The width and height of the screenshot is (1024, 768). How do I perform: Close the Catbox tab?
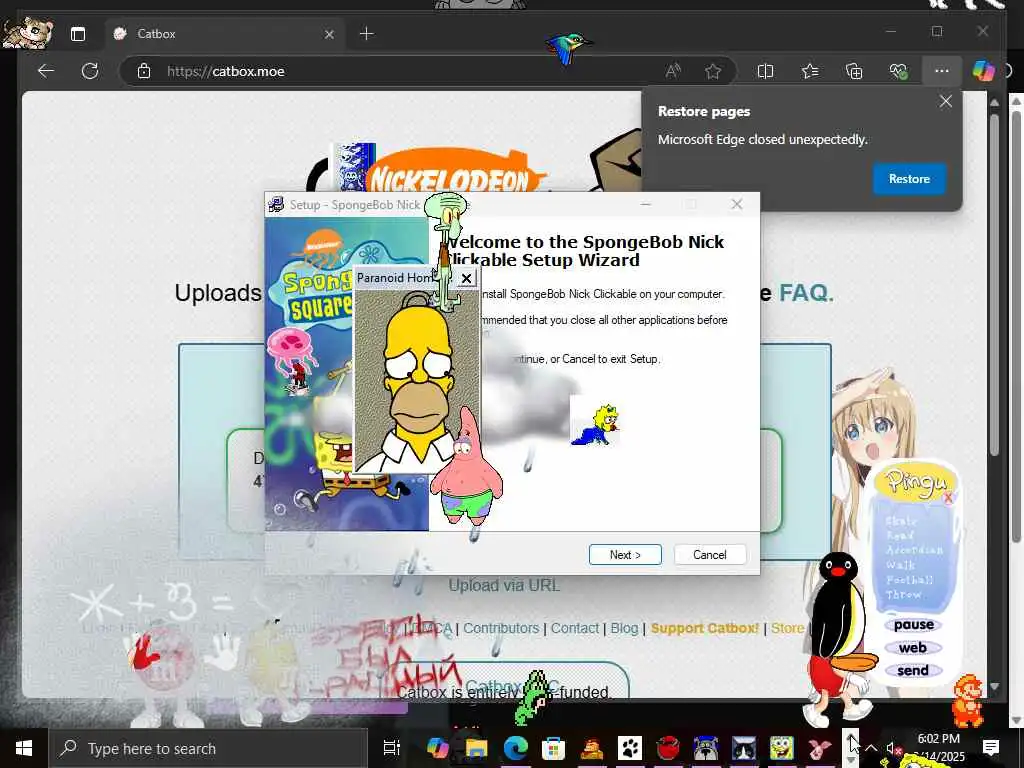point(330,34)
